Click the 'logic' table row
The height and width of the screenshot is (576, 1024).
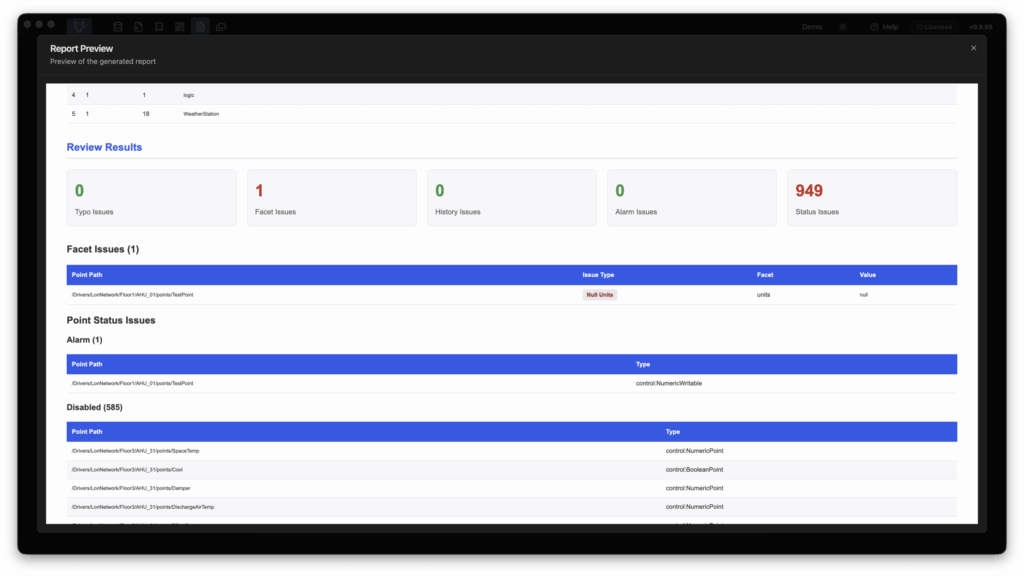point(512,95)
